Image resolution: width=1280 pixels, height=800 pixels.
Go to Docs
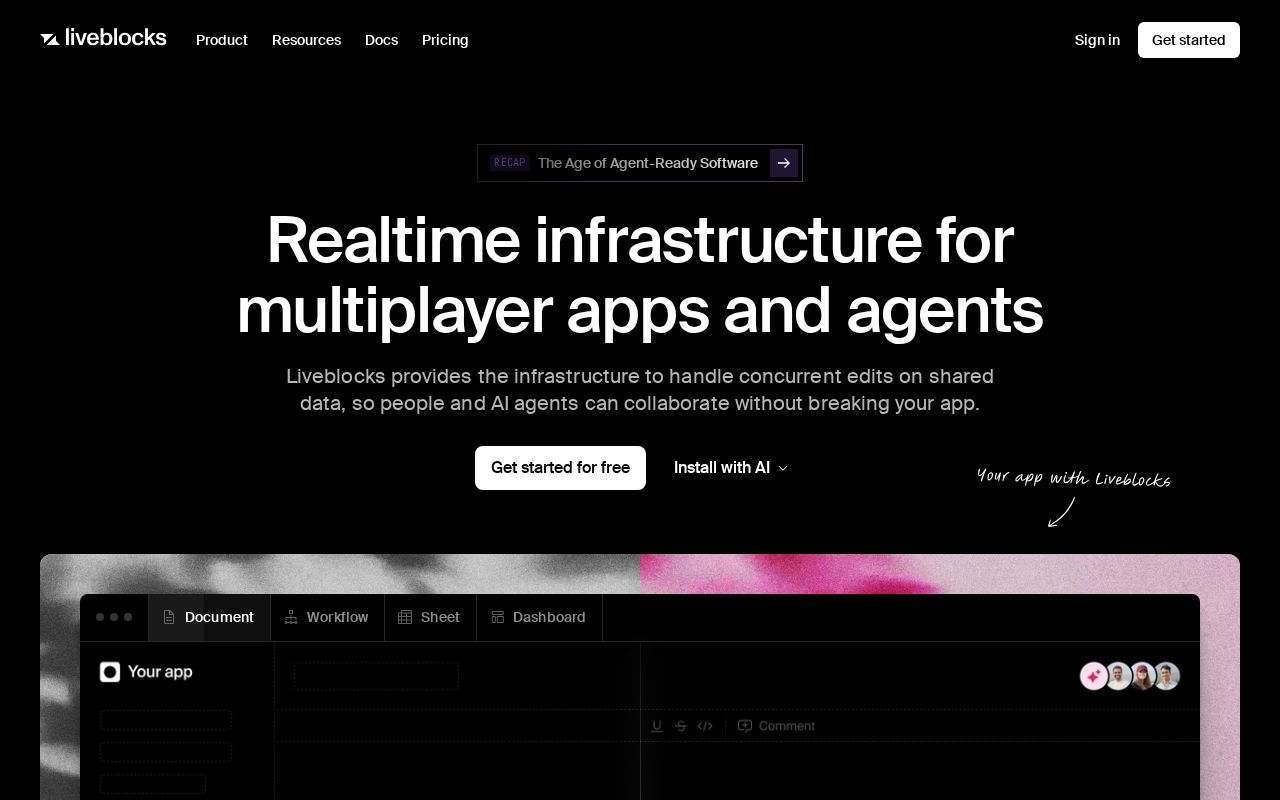pos(381,40)
